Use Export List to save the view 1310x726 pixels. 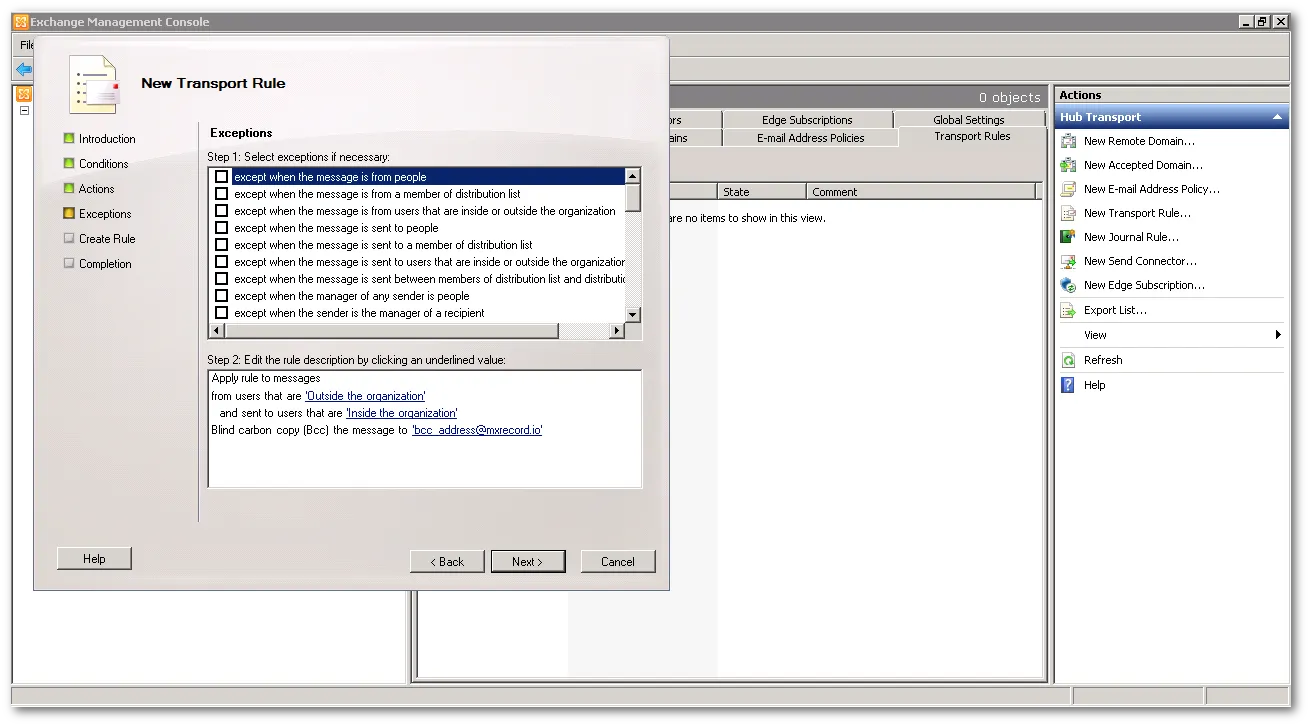1116,309
